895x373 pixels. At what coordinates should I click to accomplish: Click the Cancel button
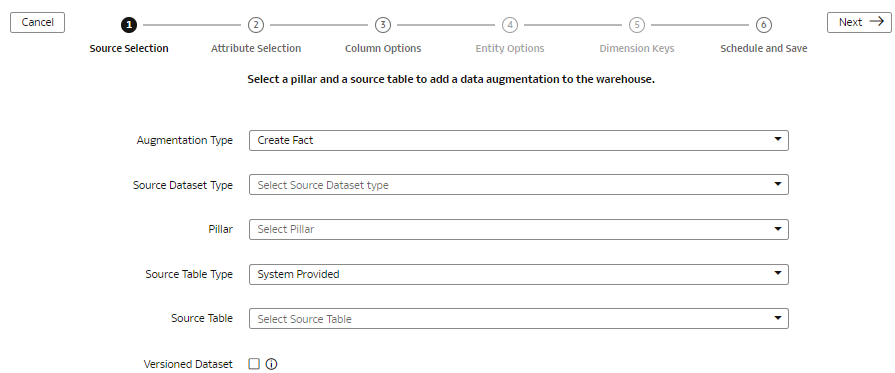point(38,22)
